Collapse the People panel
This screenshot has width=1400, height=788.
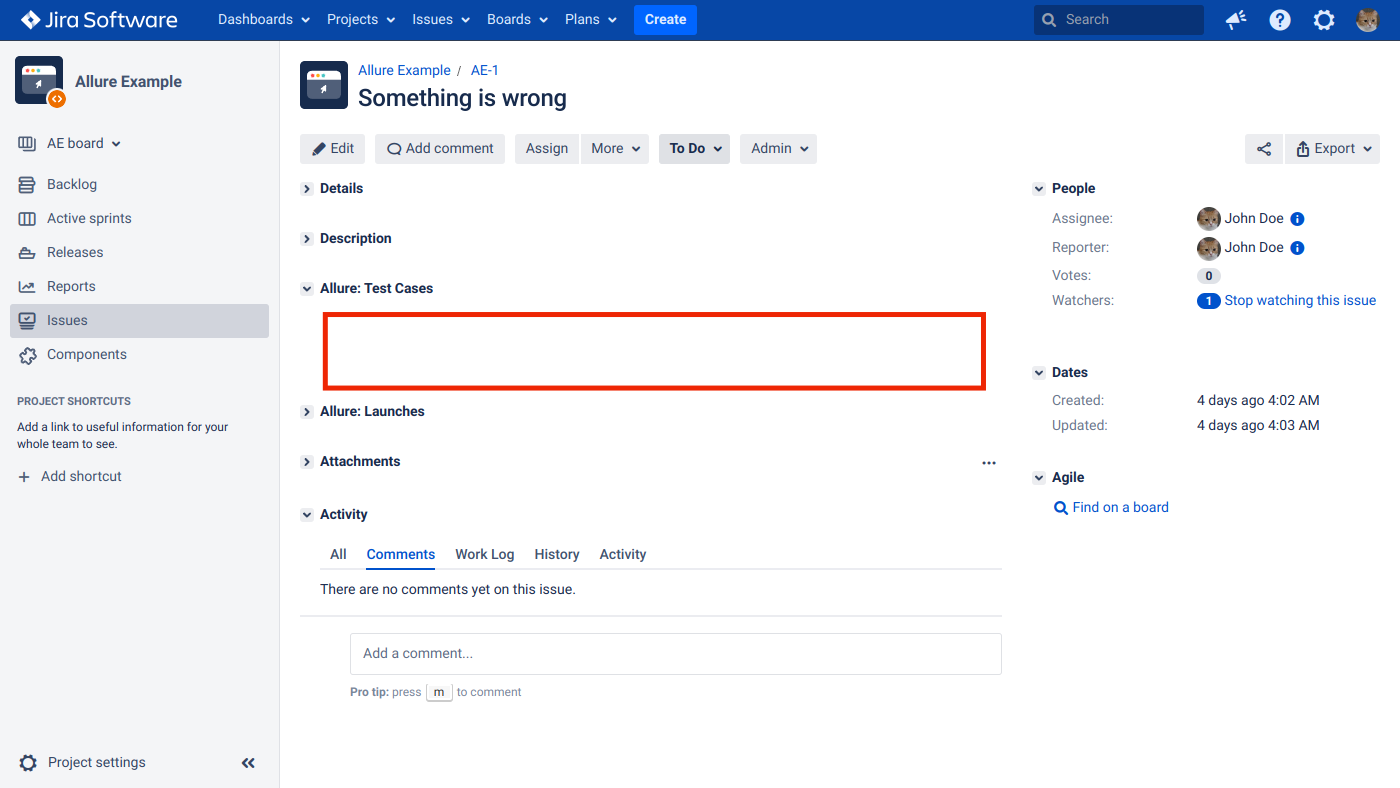(1039, 189)
